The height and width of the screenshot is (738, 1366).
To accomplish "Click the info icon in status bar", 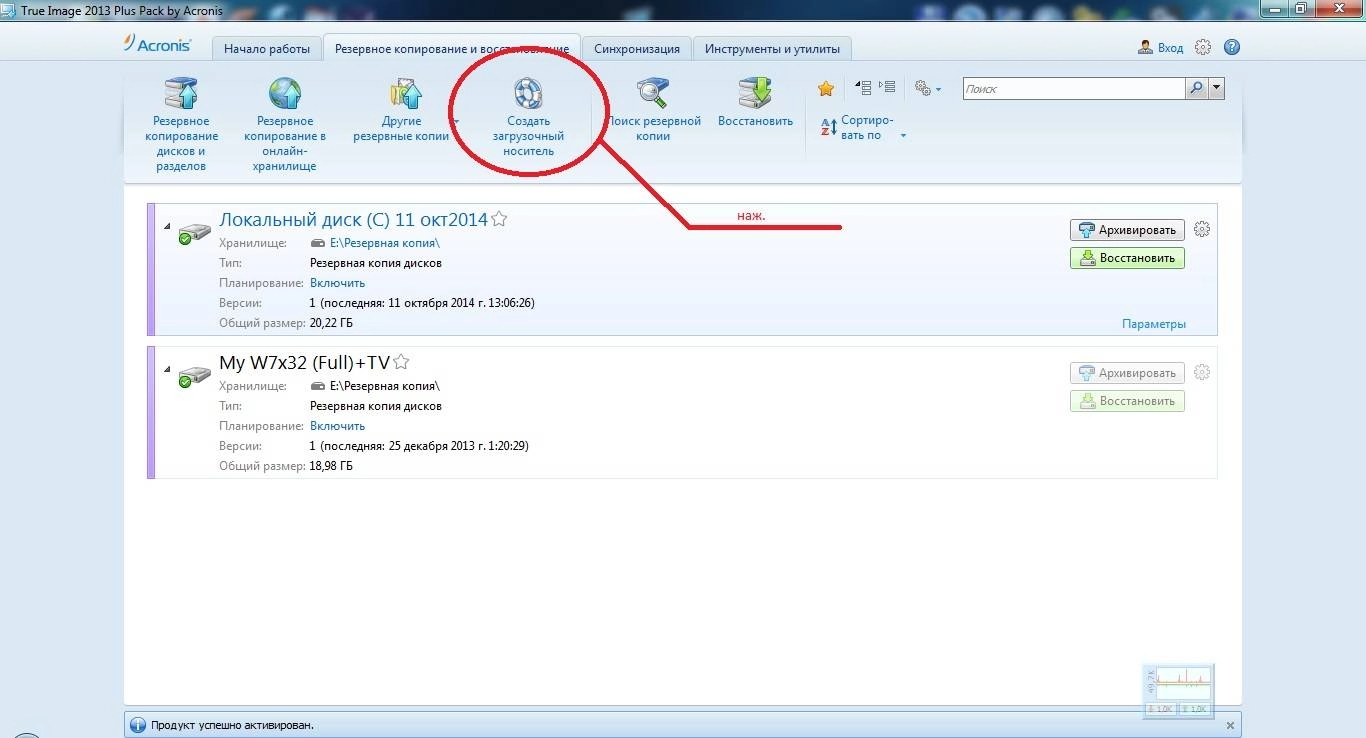I will click(x=137, y=725).
